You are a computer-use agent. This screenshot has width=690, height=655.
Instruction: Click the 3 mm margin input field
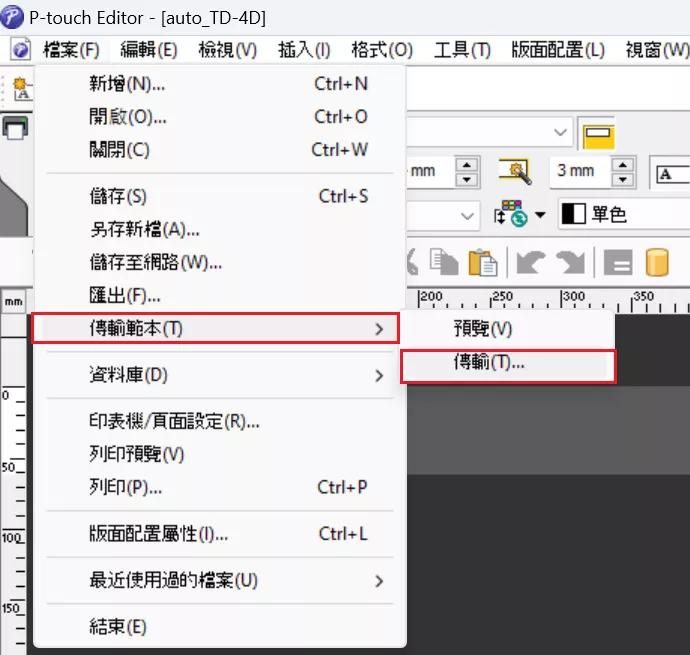(579, 171)
